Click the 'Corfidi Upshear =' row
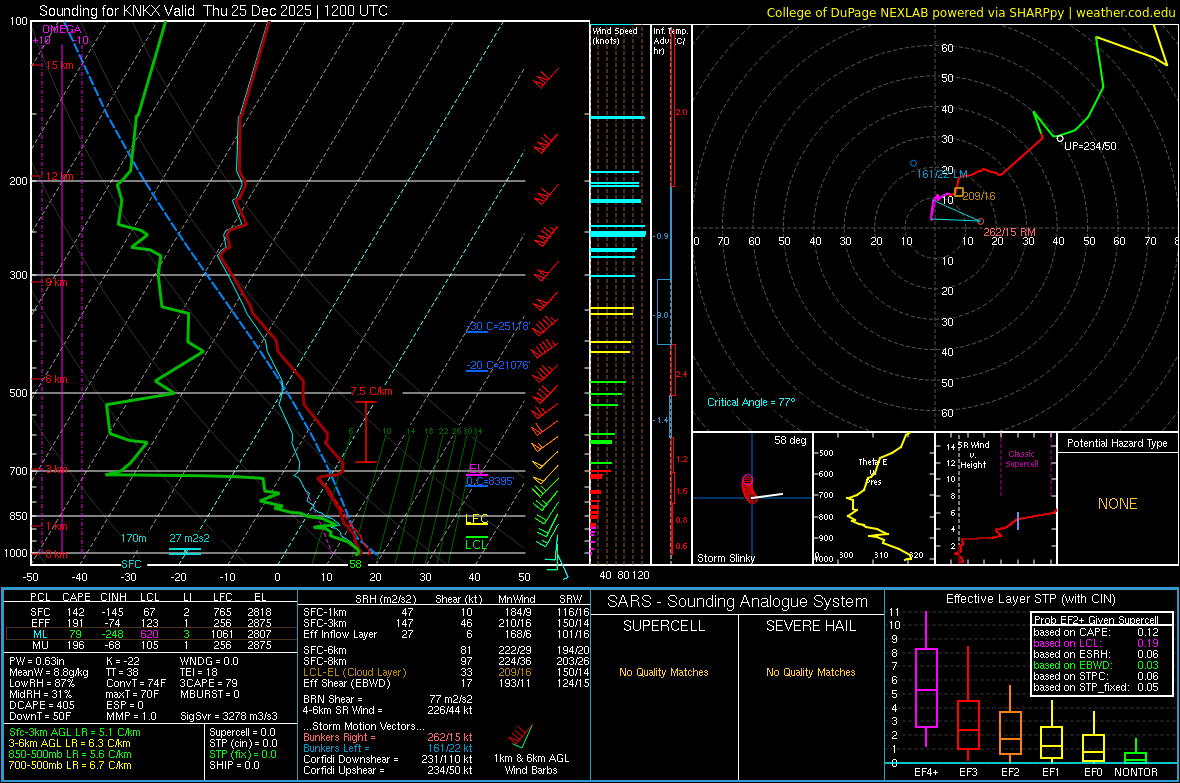The width and height of the screenshot is (1180, 783). pyautogui.click(x=388, y=770)
